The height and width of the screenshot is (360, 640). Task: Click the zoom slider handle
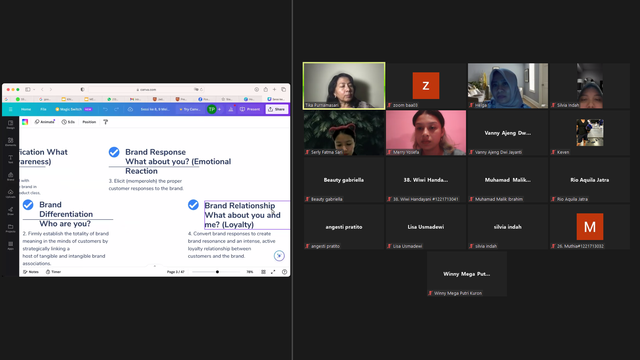[x=217, y=272]
